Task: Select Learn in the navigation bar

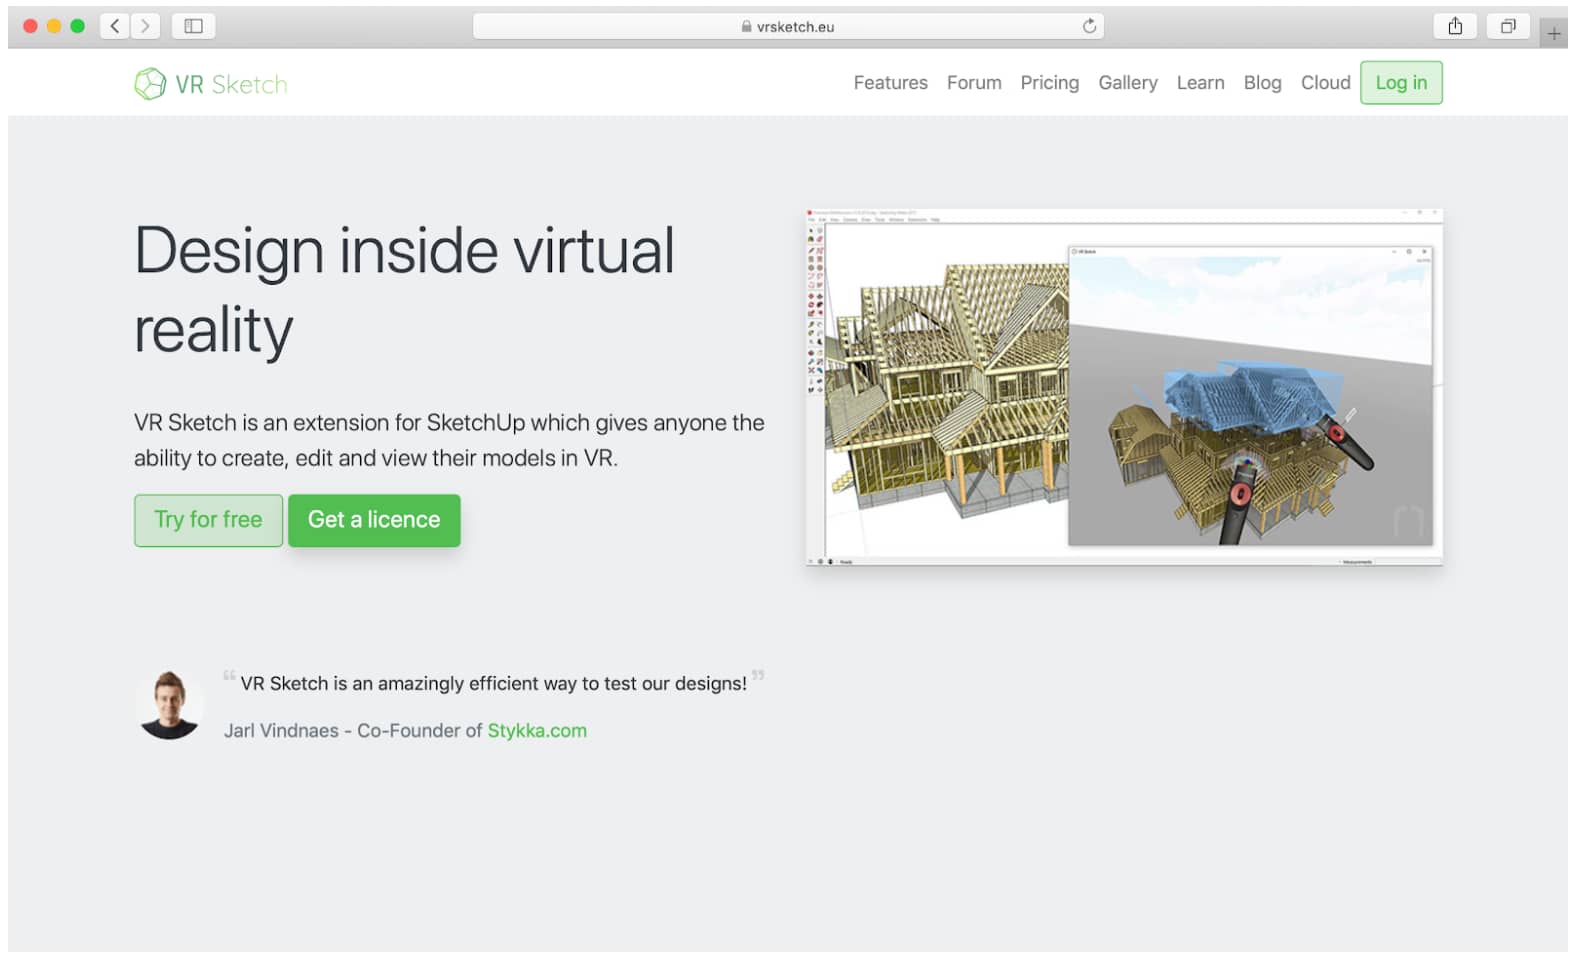Action: click(x=1200, y=83)
